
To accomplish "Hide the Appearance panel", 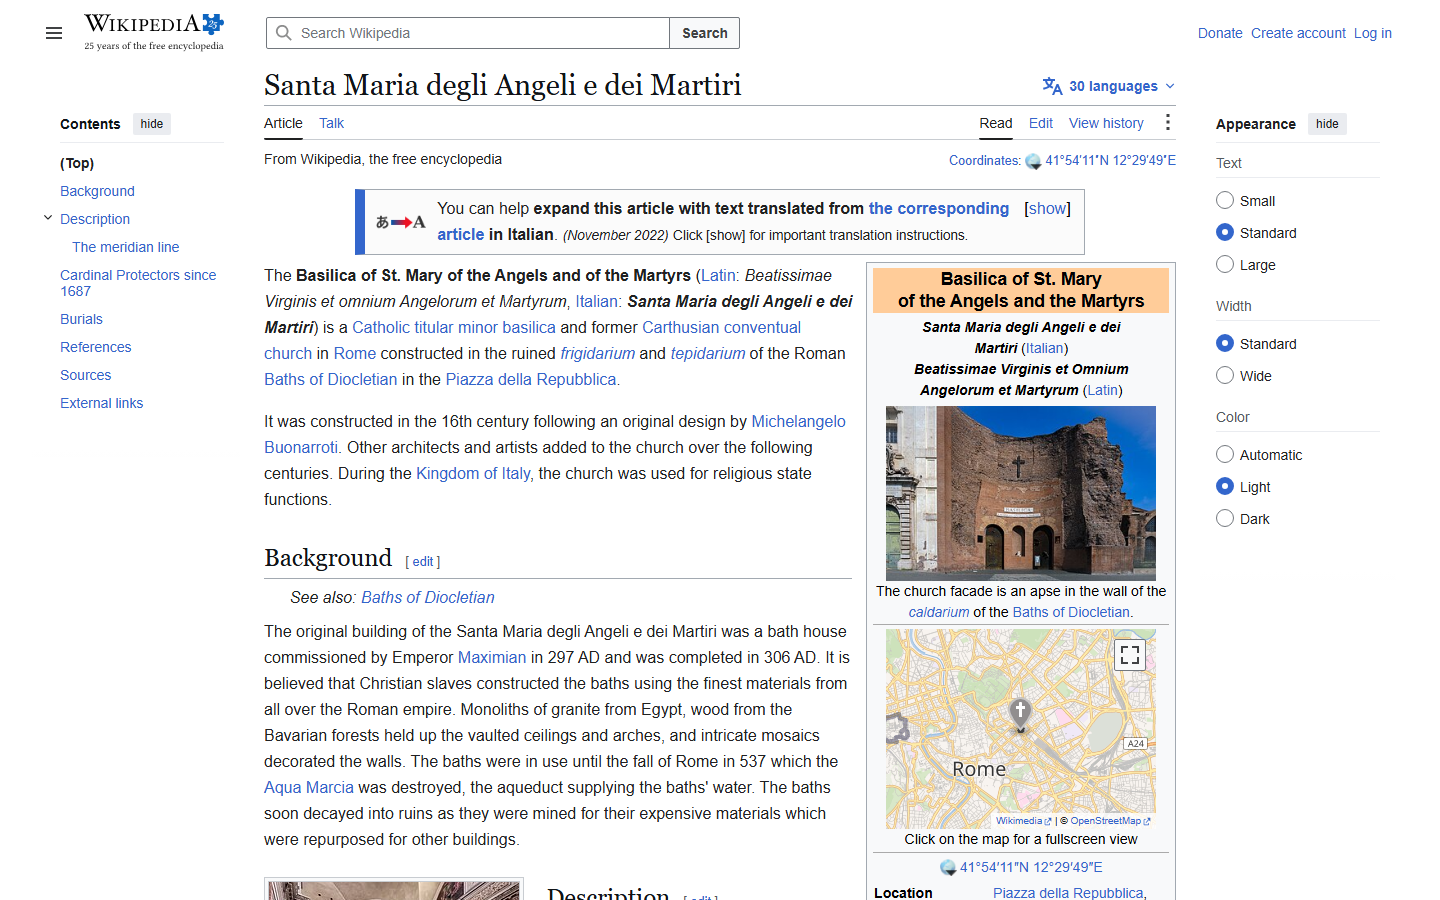I will (x=1327, y=124).
